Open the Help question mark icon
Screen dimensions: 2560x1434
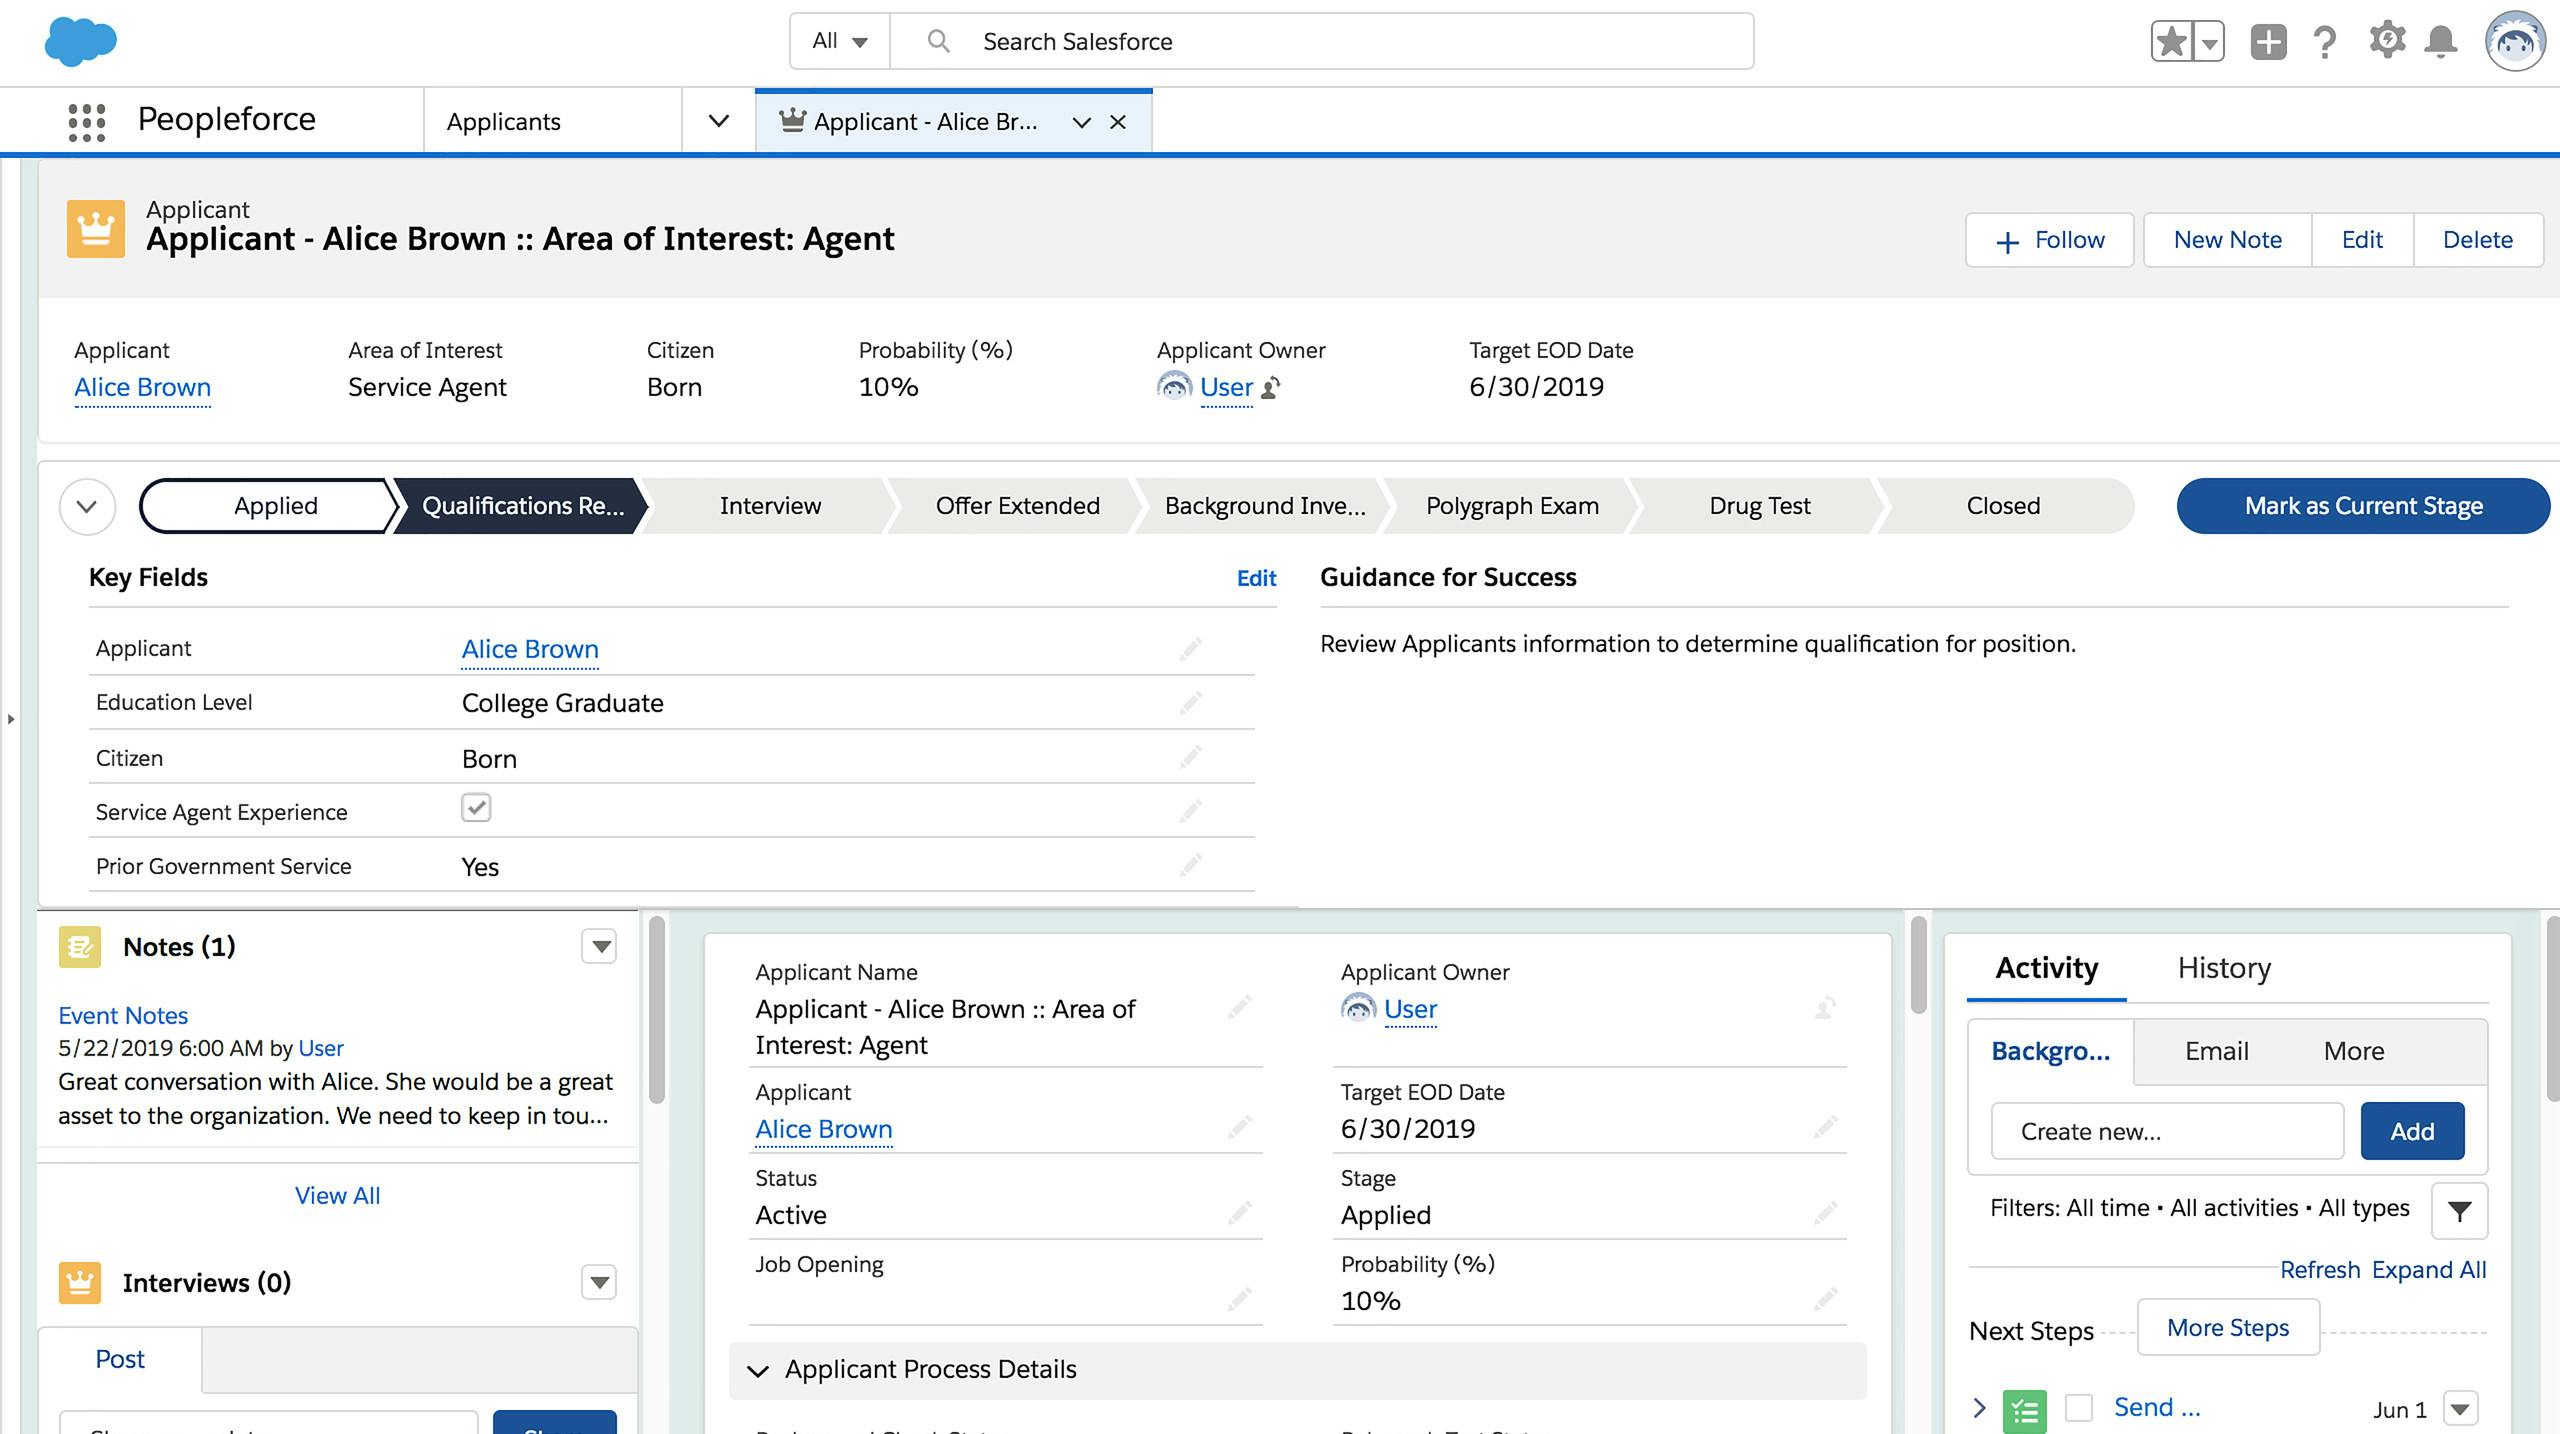tap(2325, 42)
